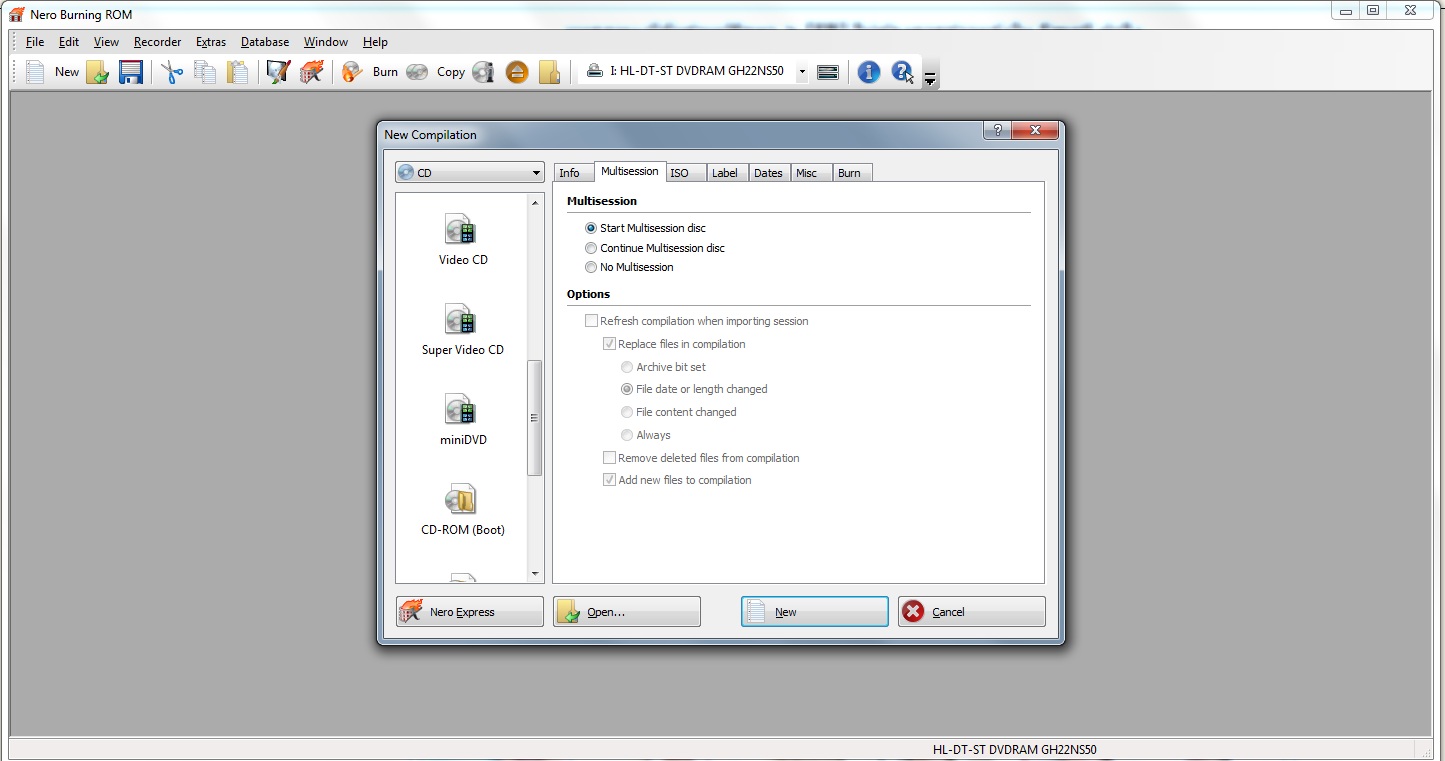Select the Multisession tab
The image size is (1445, 761).
[630, 171]
